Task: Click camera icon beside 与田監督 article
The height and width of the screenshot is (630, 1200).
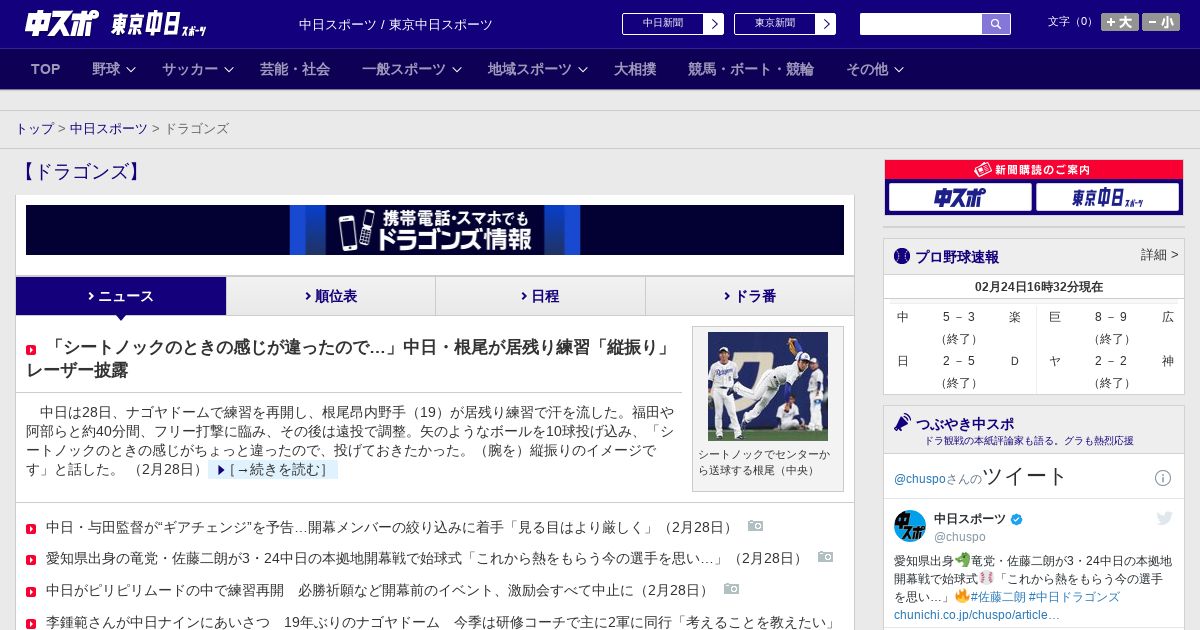Action: 755,526
